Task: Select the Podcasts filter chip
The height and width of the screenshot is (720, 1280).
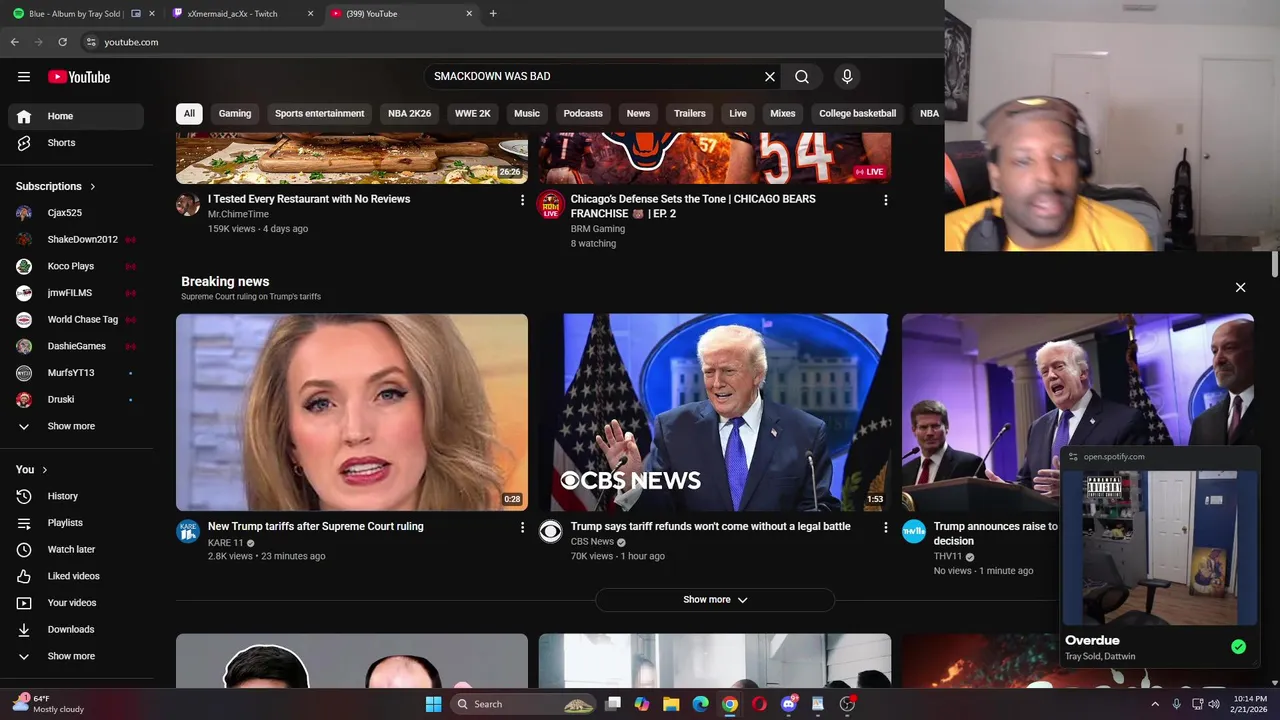Action: (x=583, y=113)
